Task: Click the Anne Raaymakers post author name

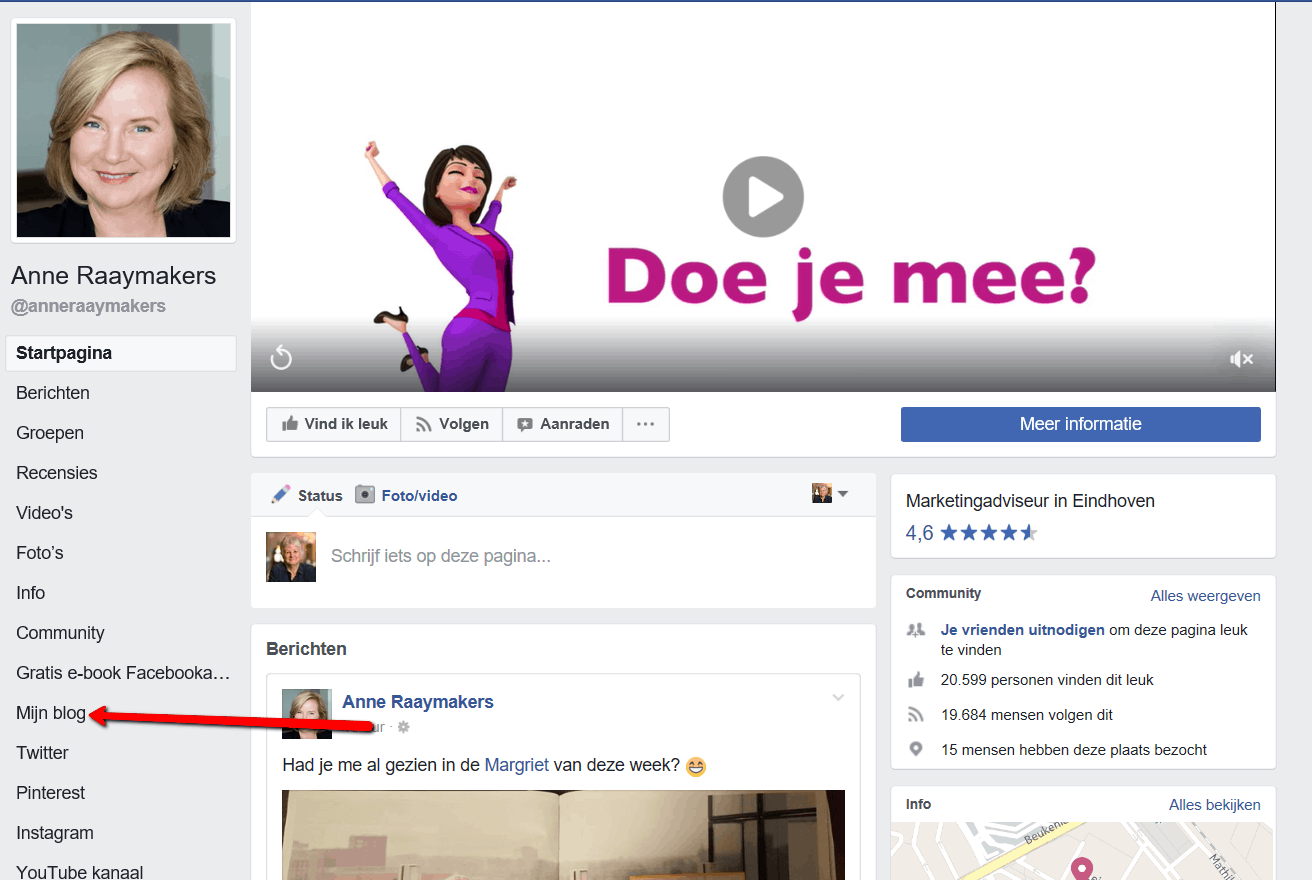Action: pos(418,702)
